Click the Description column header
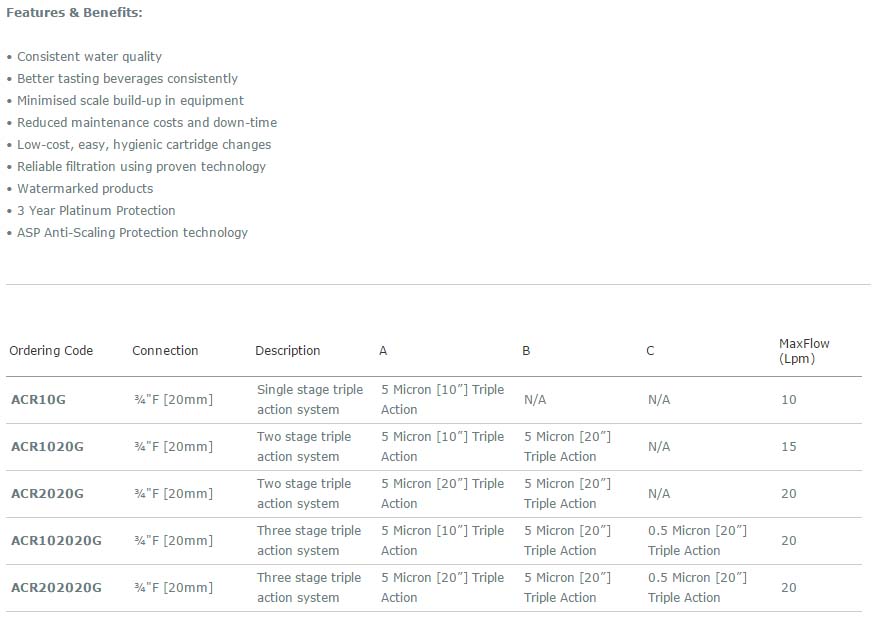879x619 pixels. coord(288,351)
